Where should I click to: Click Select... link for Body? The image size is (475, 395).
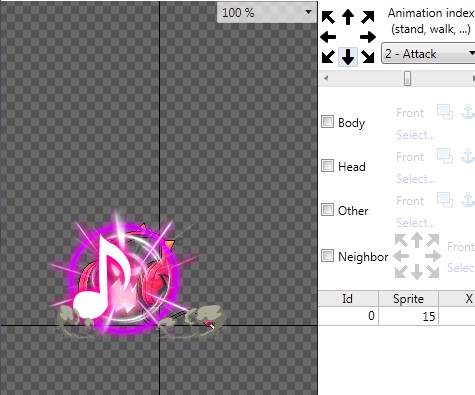coord(416,135)
